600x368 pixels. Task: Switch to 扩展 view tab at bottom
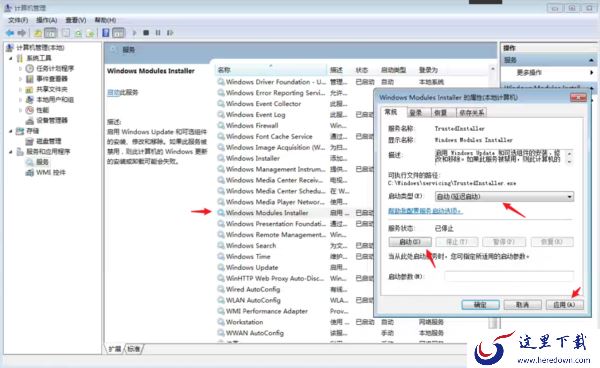coord(114,349)
